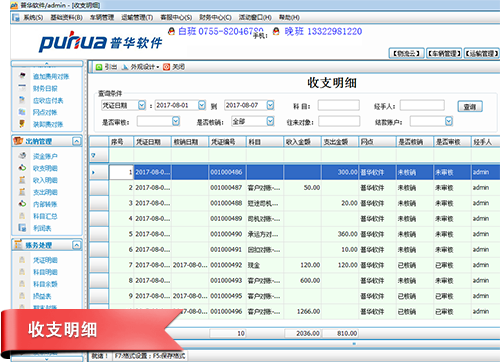Click the 科目余额 sidebar icon
Image resolution: width=500 pixels, height=362 pixels.
point(22,284)
